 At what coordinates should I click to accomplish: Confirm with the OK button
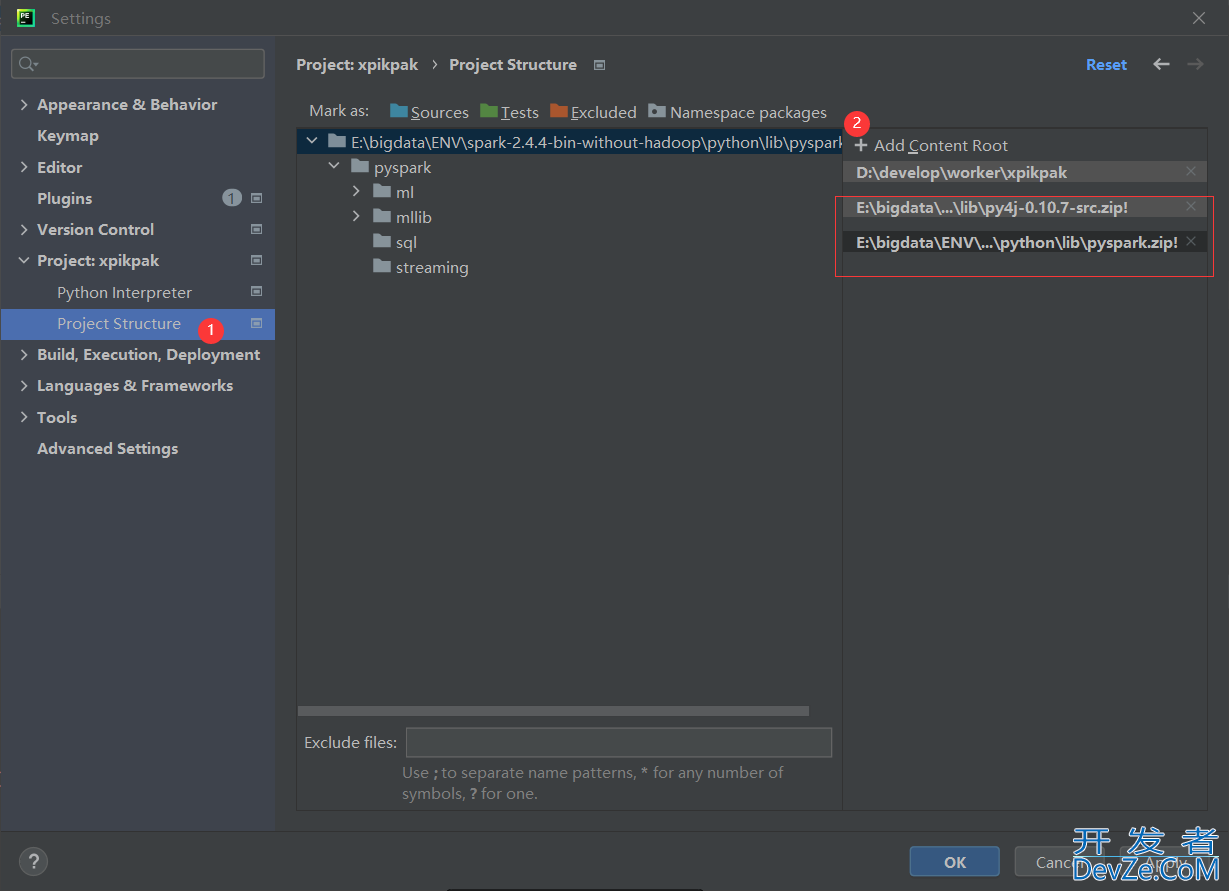pos(955,861)
